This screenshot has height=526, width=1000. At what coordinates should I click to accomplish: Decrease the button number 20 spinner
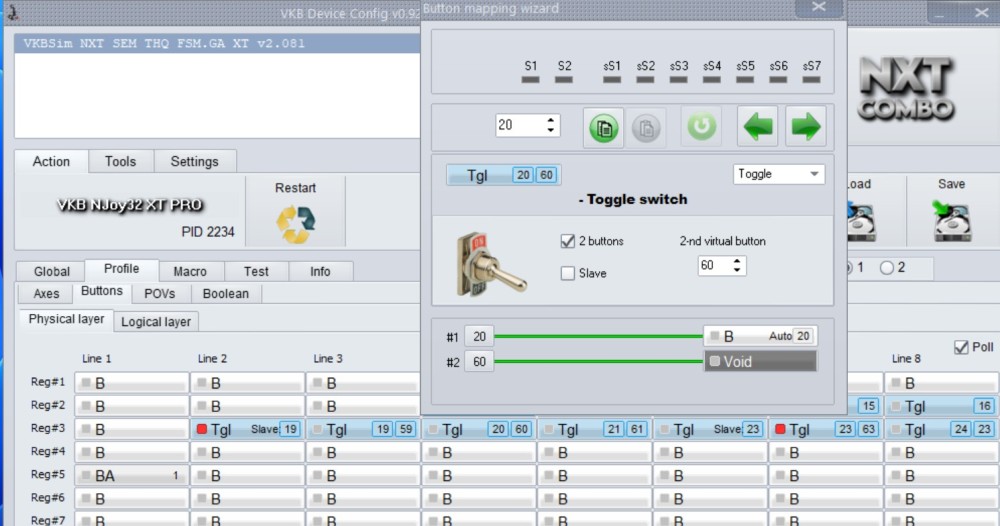551,130
